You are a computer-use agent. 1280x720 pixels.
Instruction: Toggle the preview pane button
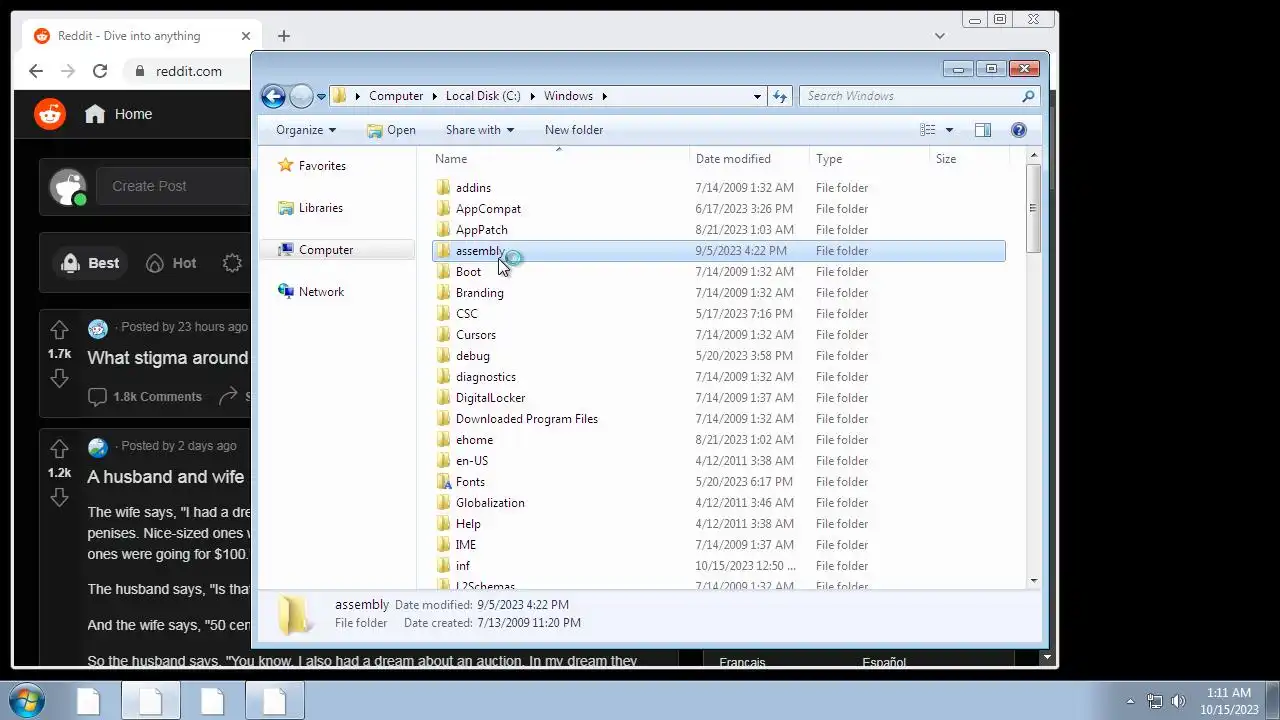(x=983, y=130)
